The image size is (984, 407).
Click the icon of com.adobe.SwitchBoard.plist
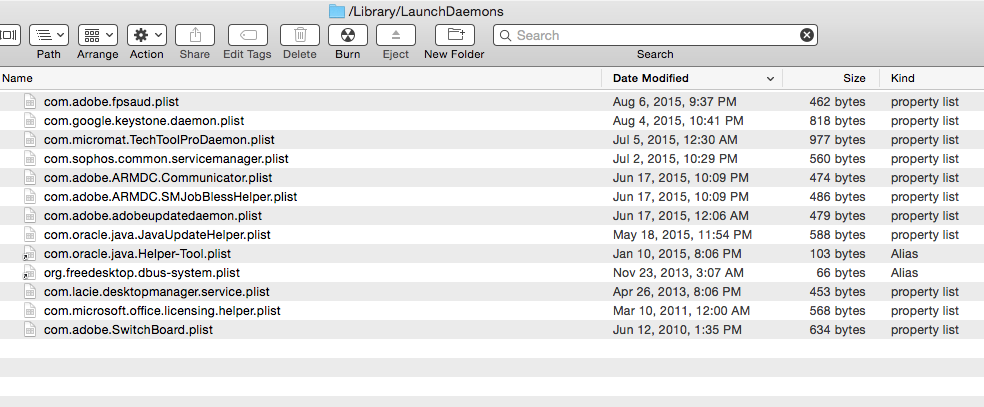(x=29, y=330)
